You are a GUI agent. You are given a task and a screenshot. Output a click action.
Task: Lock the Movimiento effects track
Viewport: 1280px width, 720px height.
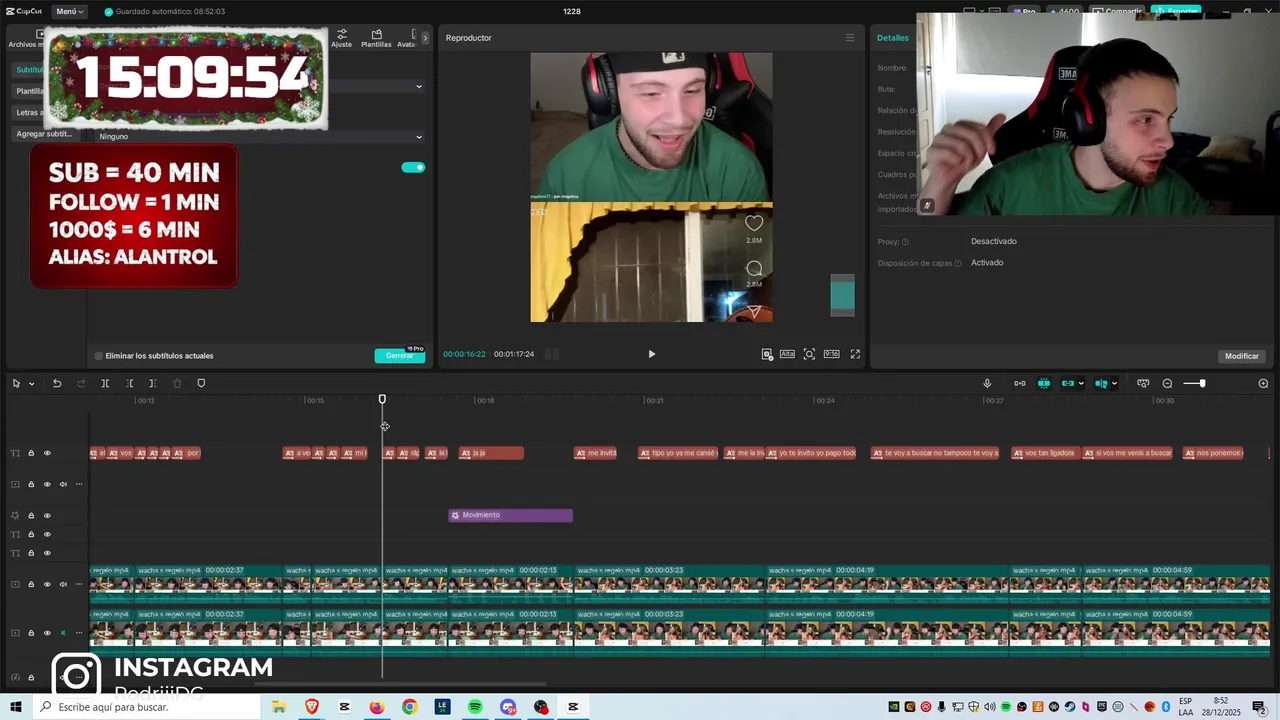point(31,516)
